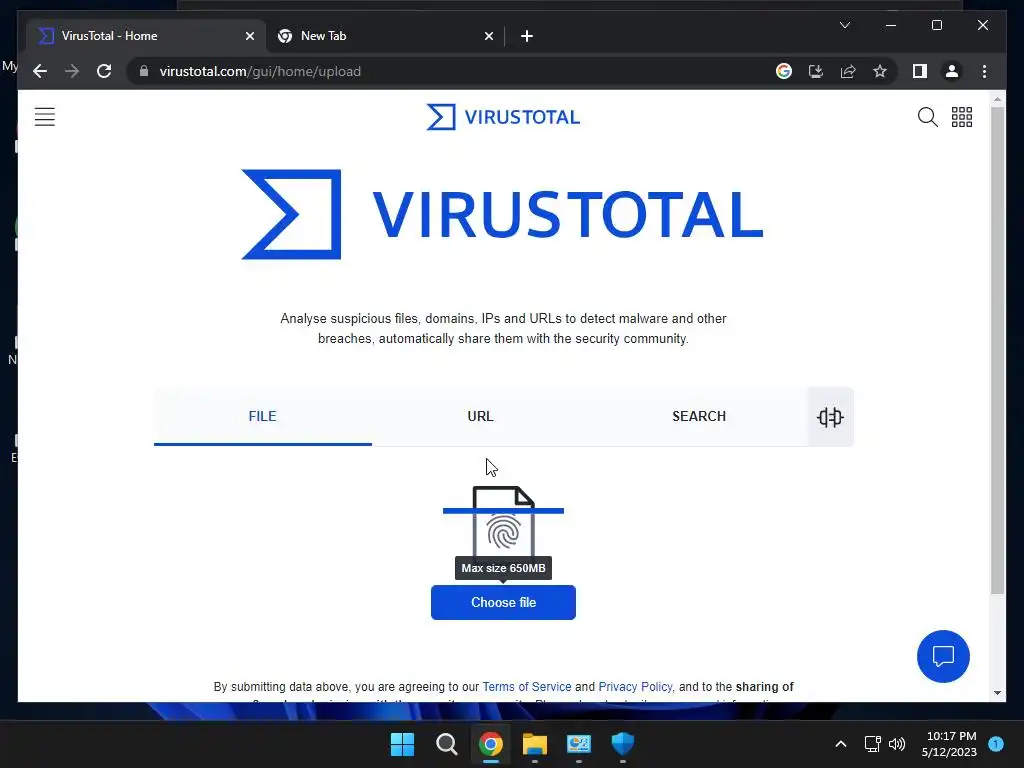The width and height of the screenshot is (1024, 768).
Task: Bookmark this tab with star icon
Action: tap(880, 71)
